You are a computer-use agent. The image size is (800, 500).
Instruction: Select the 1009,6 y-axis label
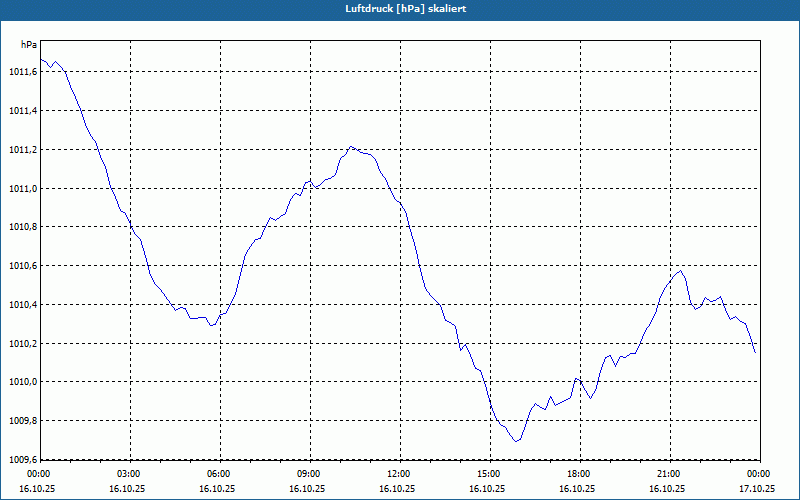point(23,459)
